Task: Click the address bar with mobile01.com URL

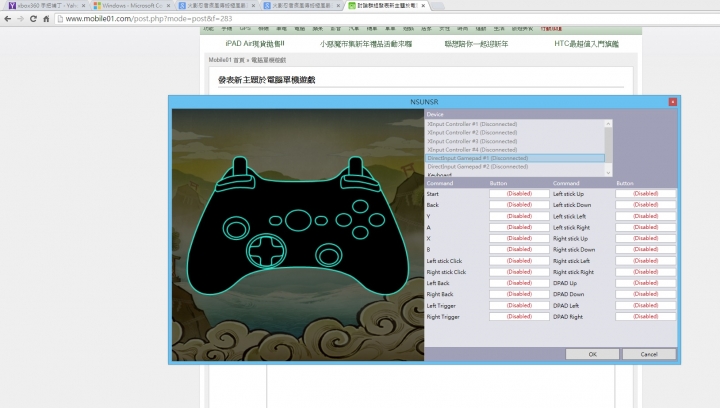Action: [x=386, y=19]
